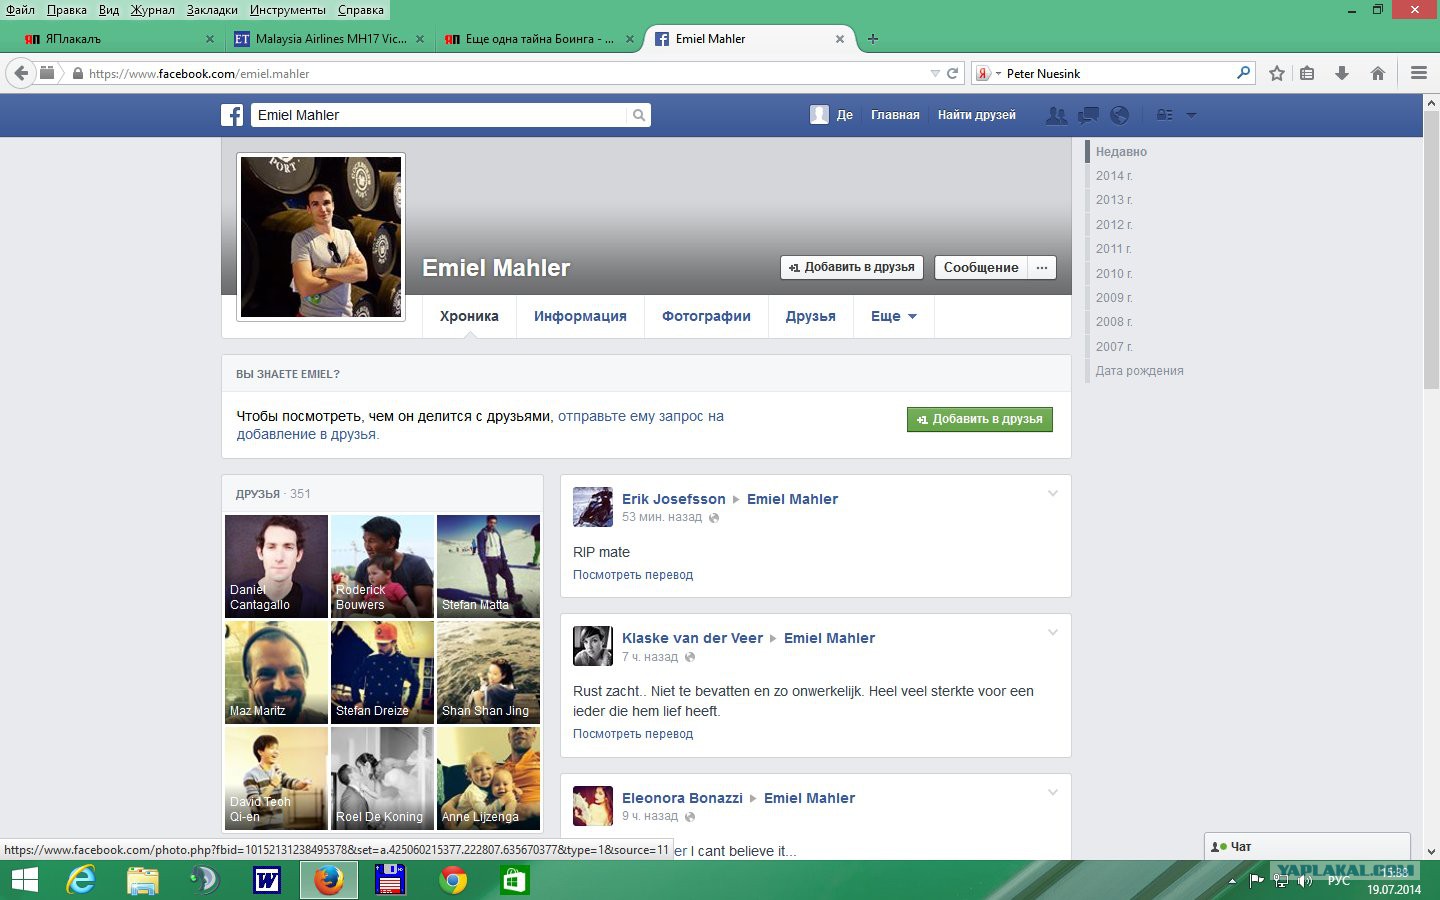1440x900 pixels.
Task: Open privacy shortcuts lock icon
Action: (x=1164, y=115)
